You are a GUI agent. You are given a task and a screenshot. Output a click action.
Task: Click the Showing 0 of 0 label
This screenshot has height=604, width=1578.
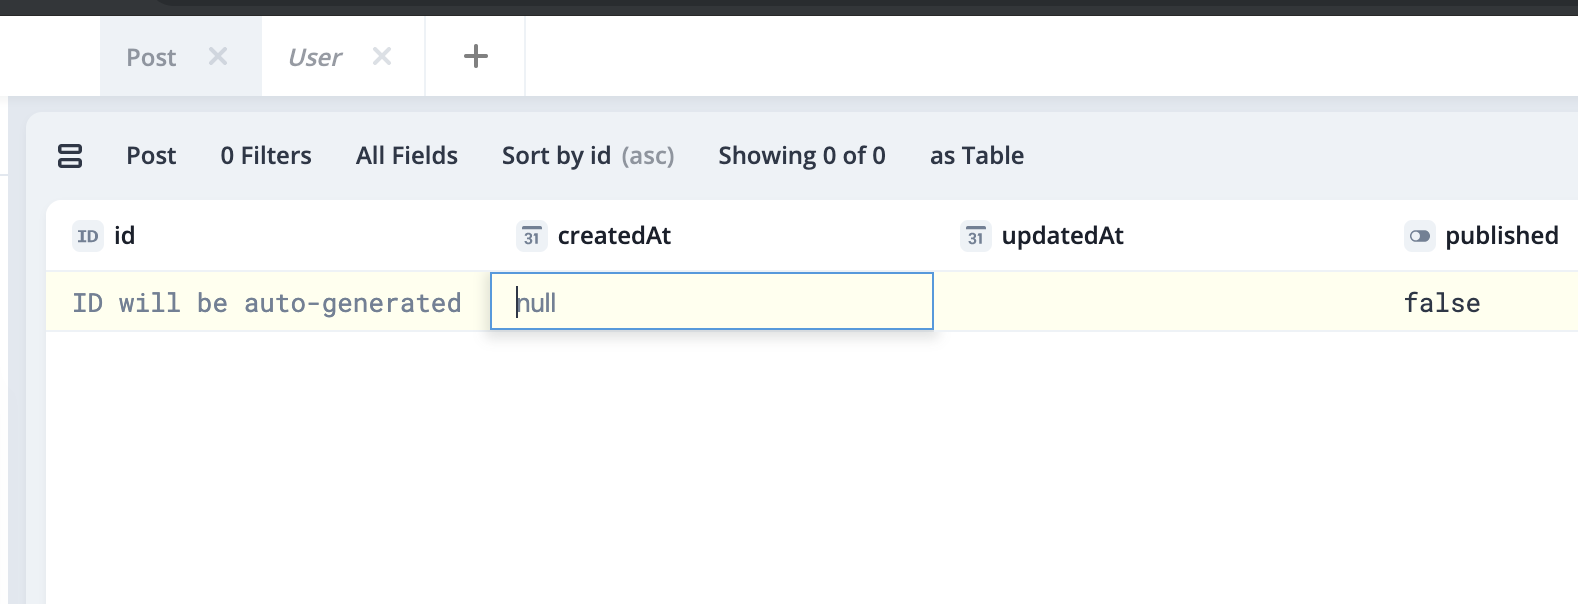(x=800, y=156)
